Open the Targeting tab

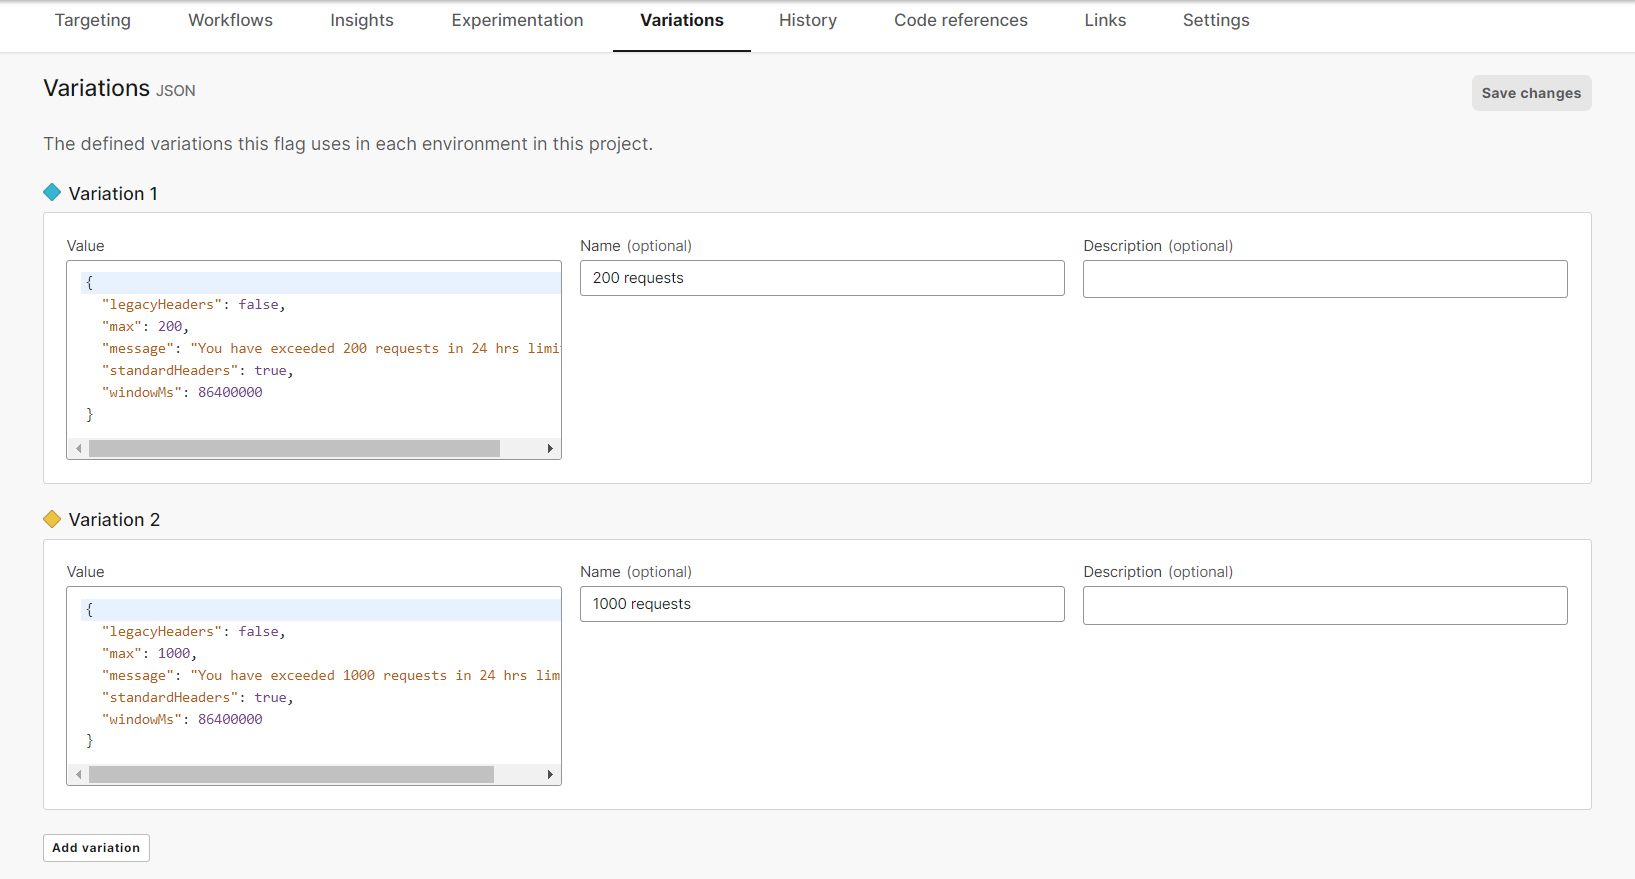[x=93, y=20]
